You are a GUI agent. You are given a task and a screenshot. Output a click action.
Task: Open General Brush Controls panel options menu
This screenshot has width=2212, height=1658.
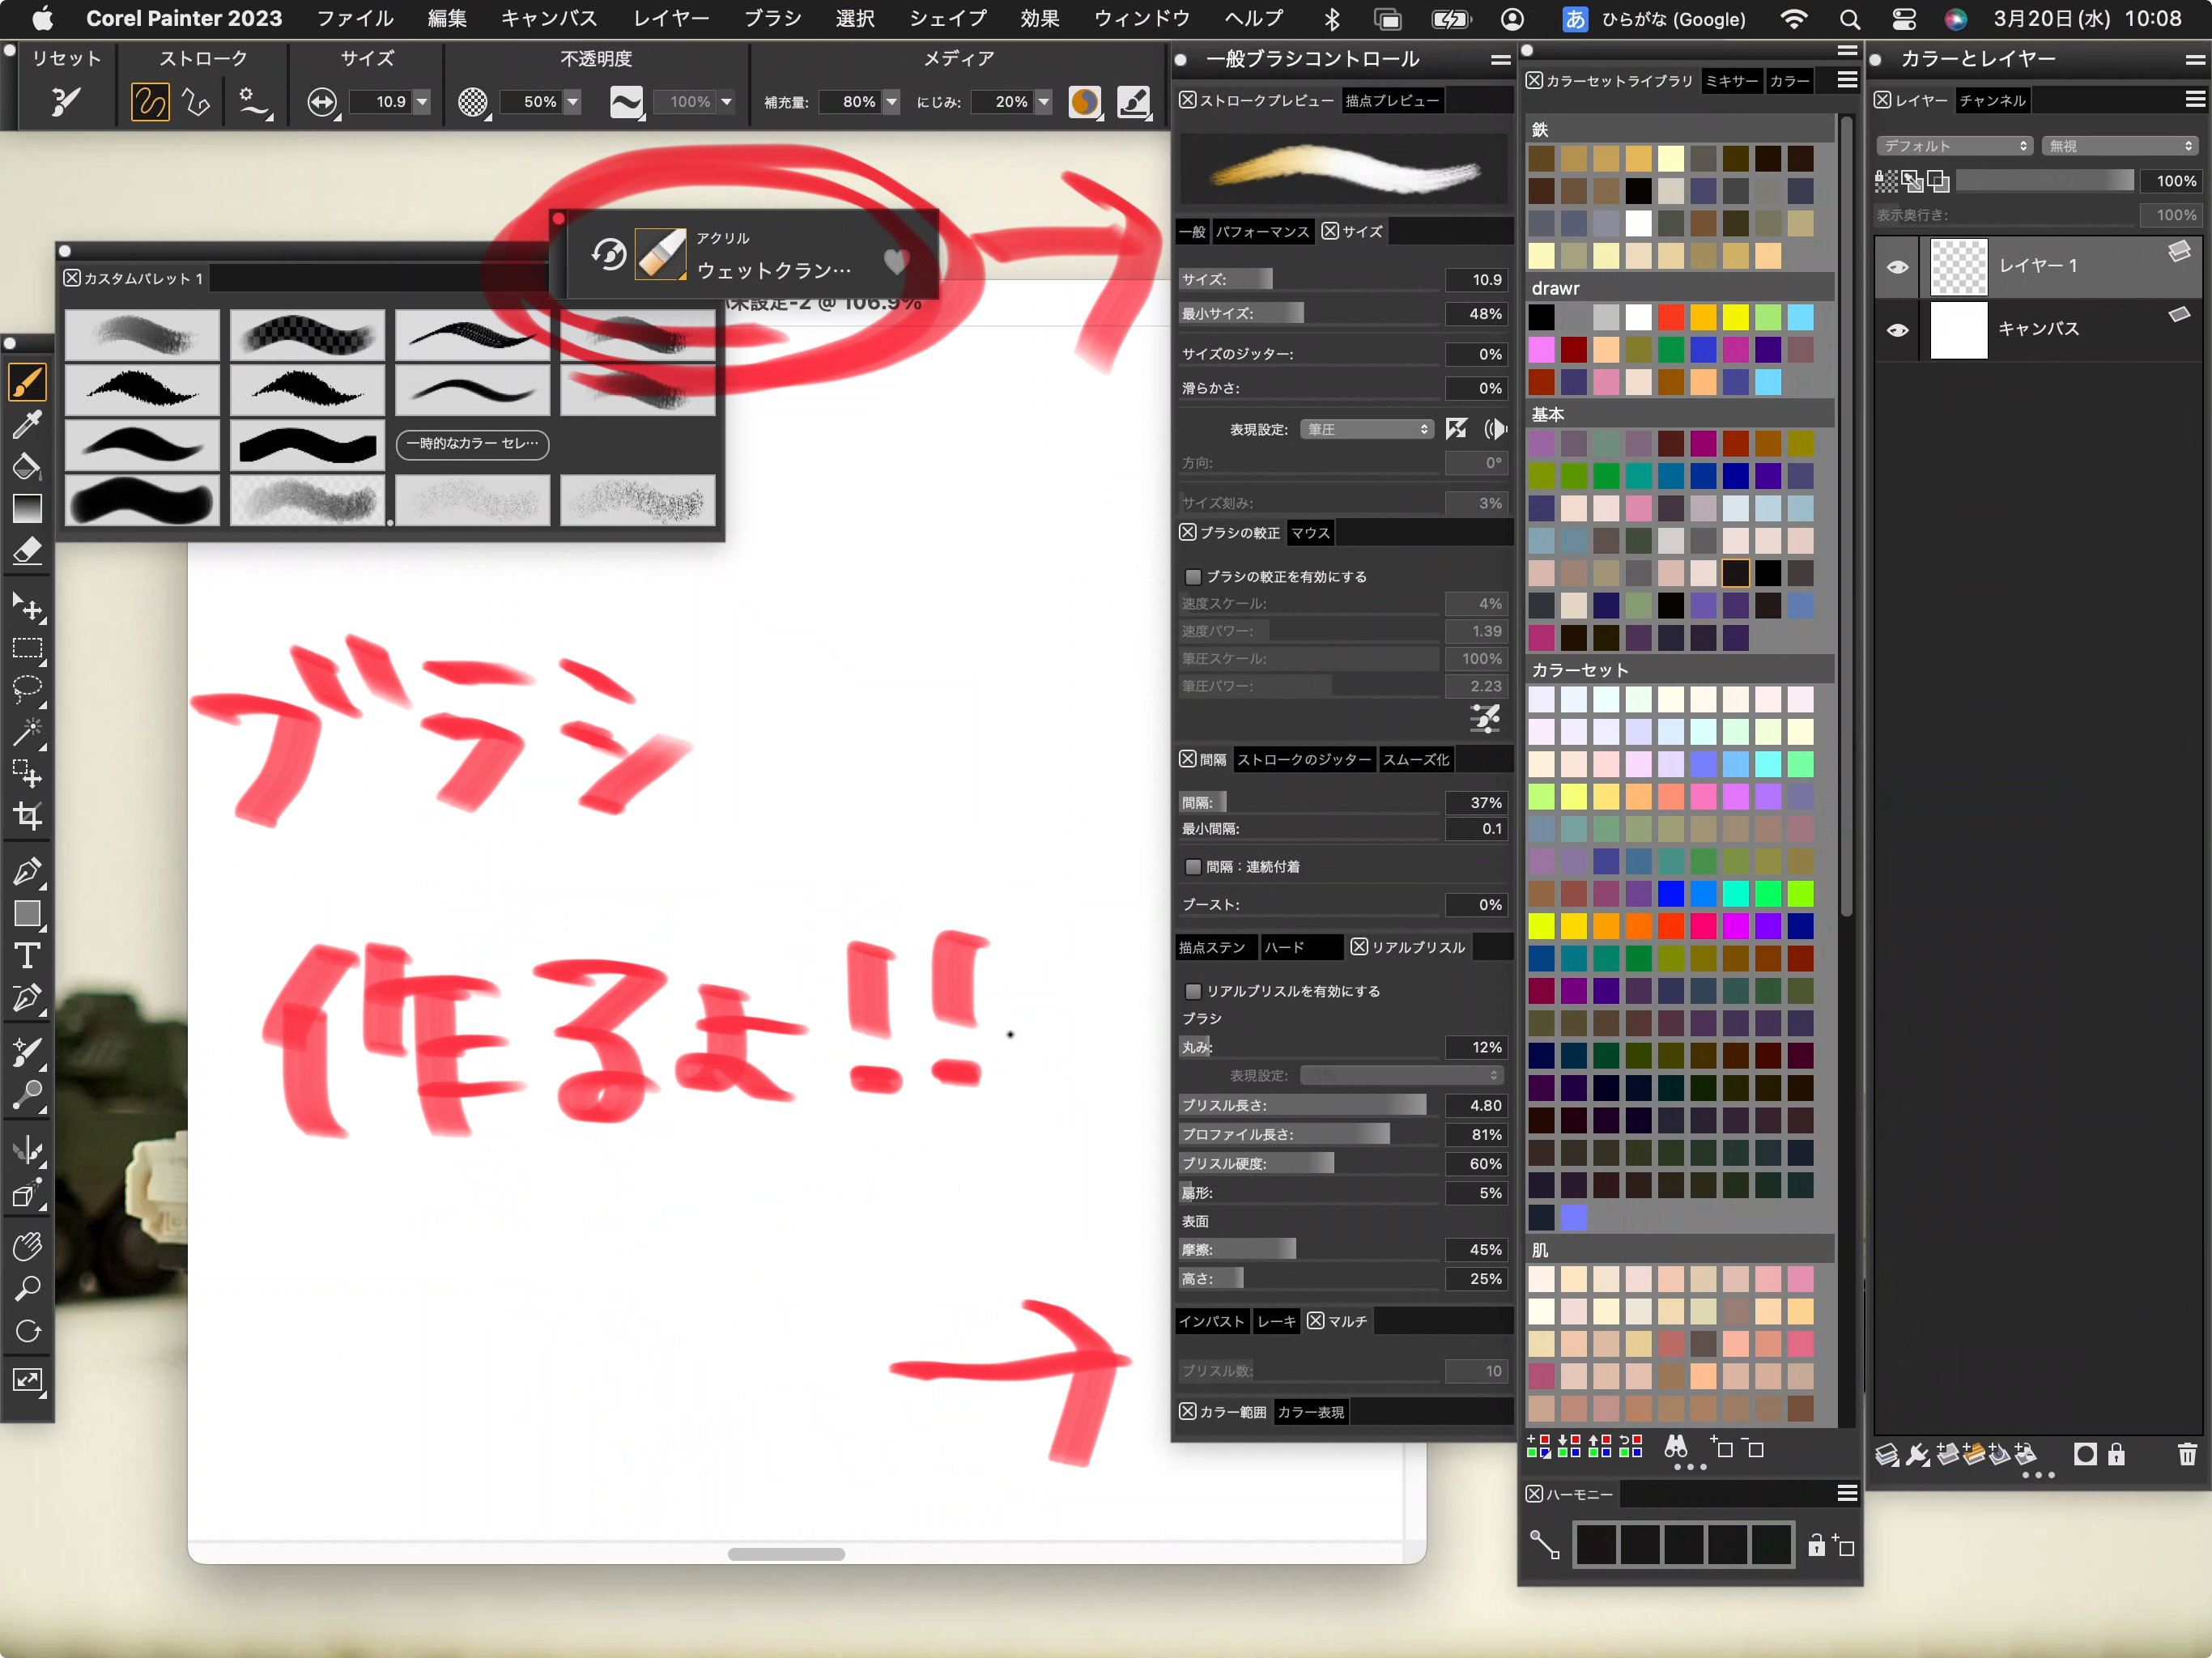[x=1500, y=60]
